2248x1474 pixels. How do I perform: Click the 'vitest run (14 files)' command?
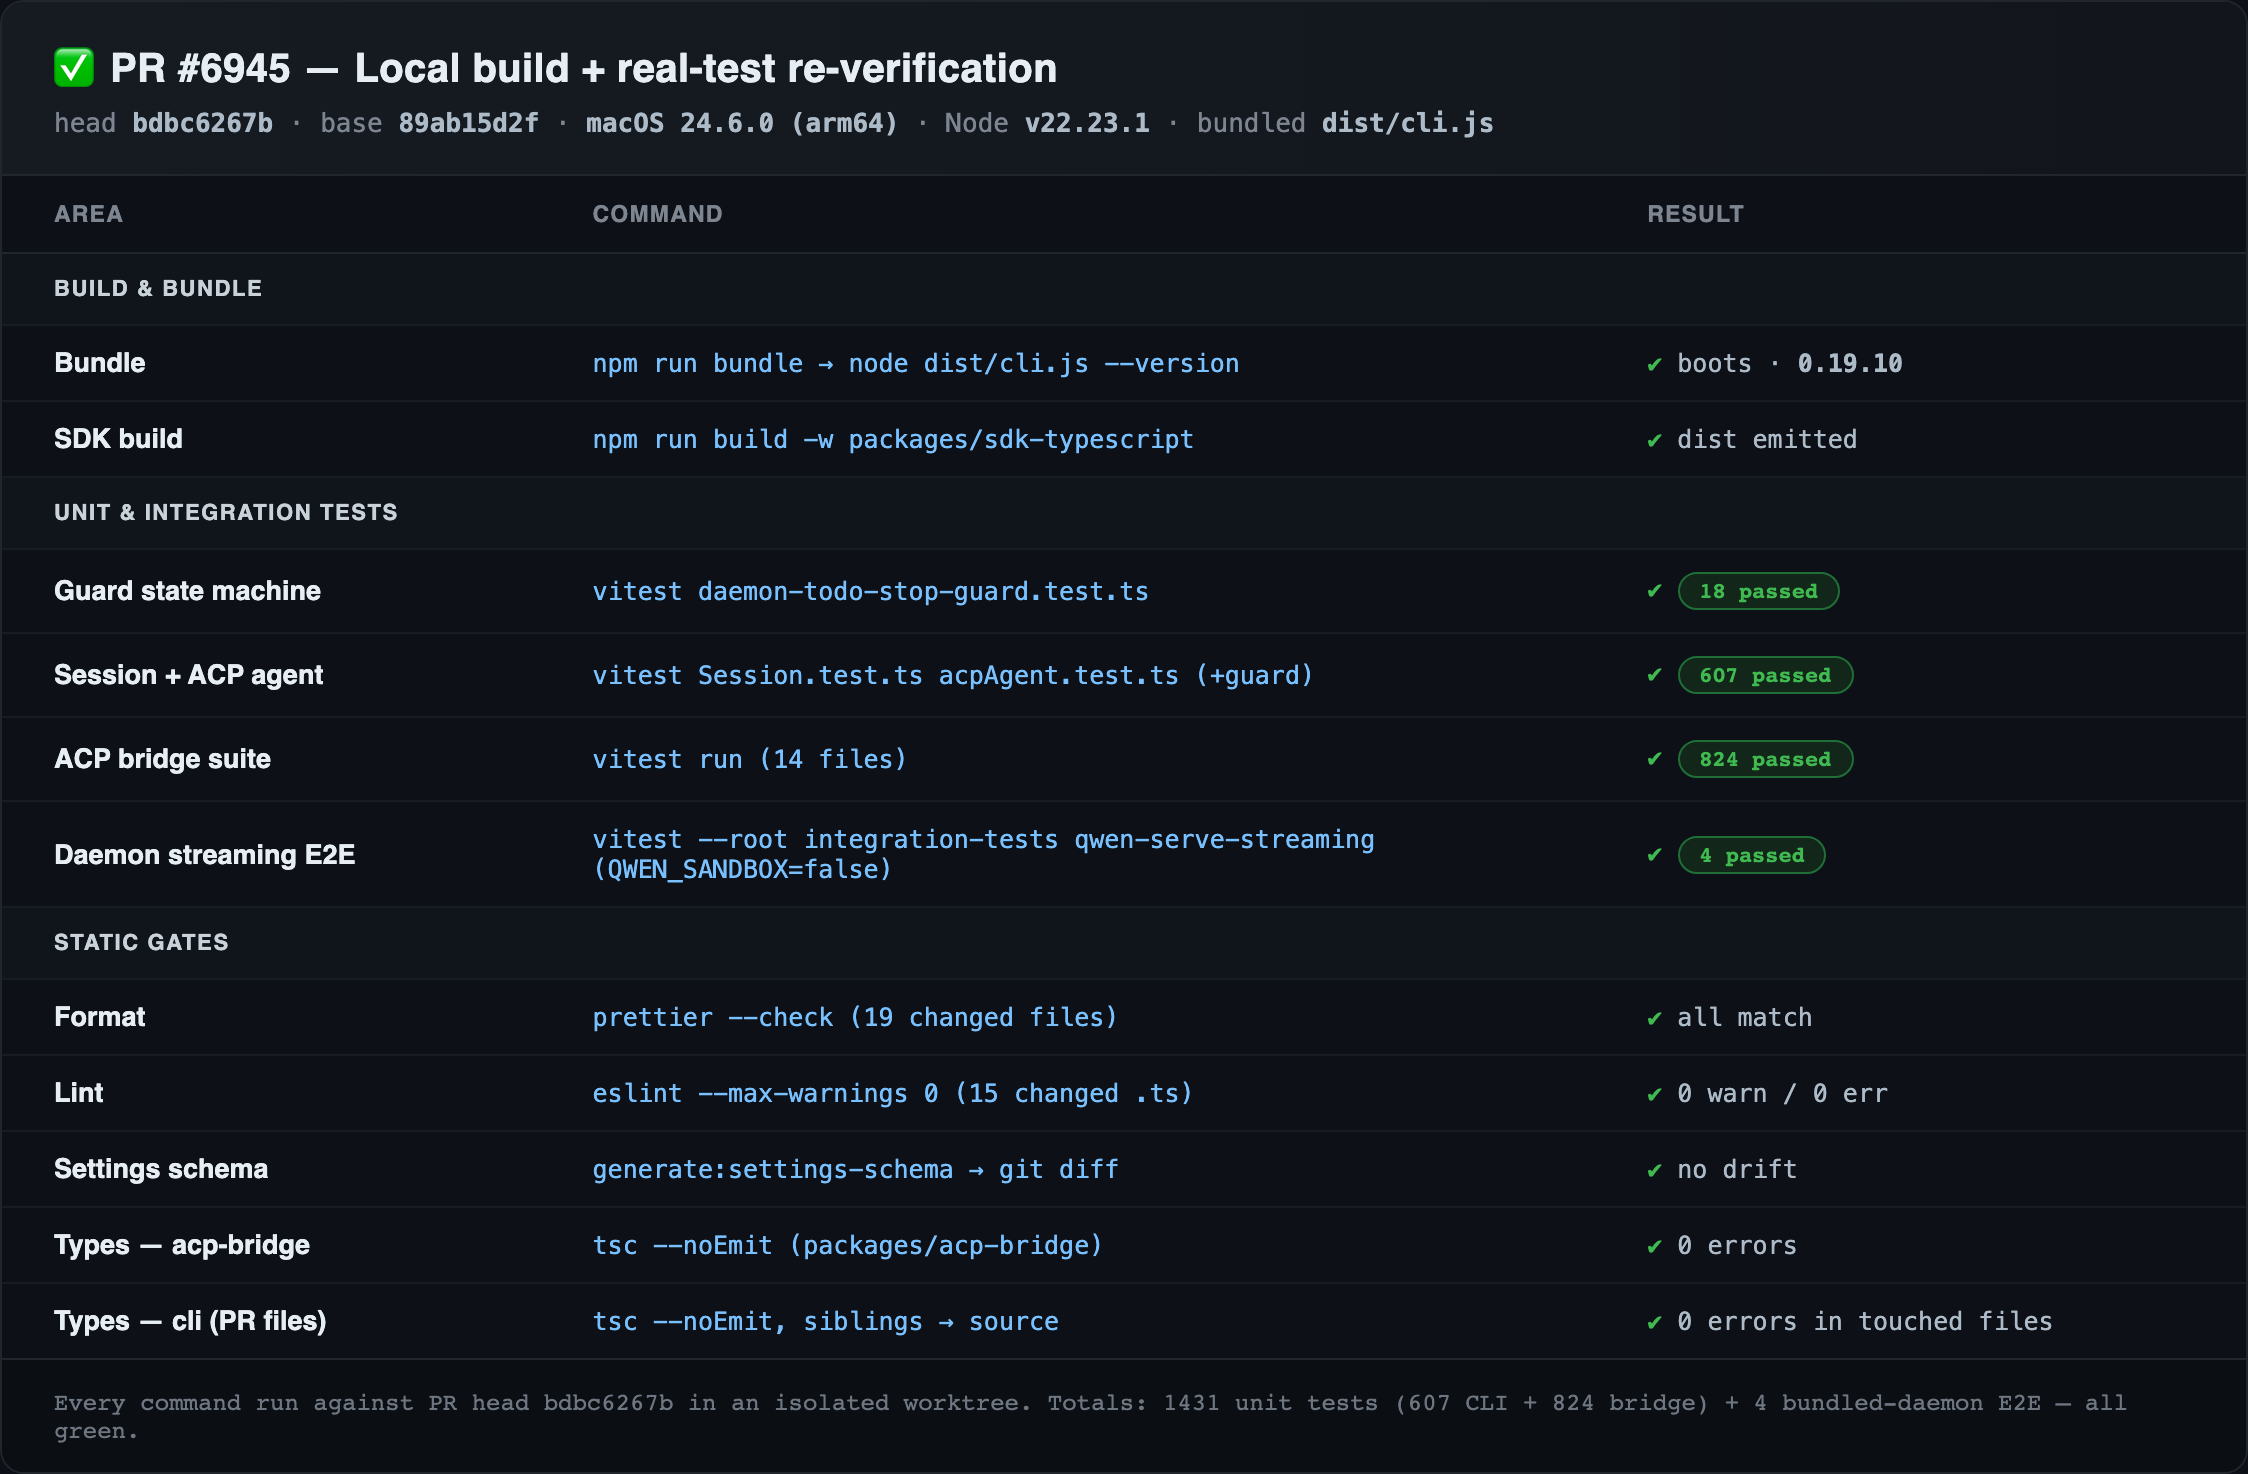749,759
